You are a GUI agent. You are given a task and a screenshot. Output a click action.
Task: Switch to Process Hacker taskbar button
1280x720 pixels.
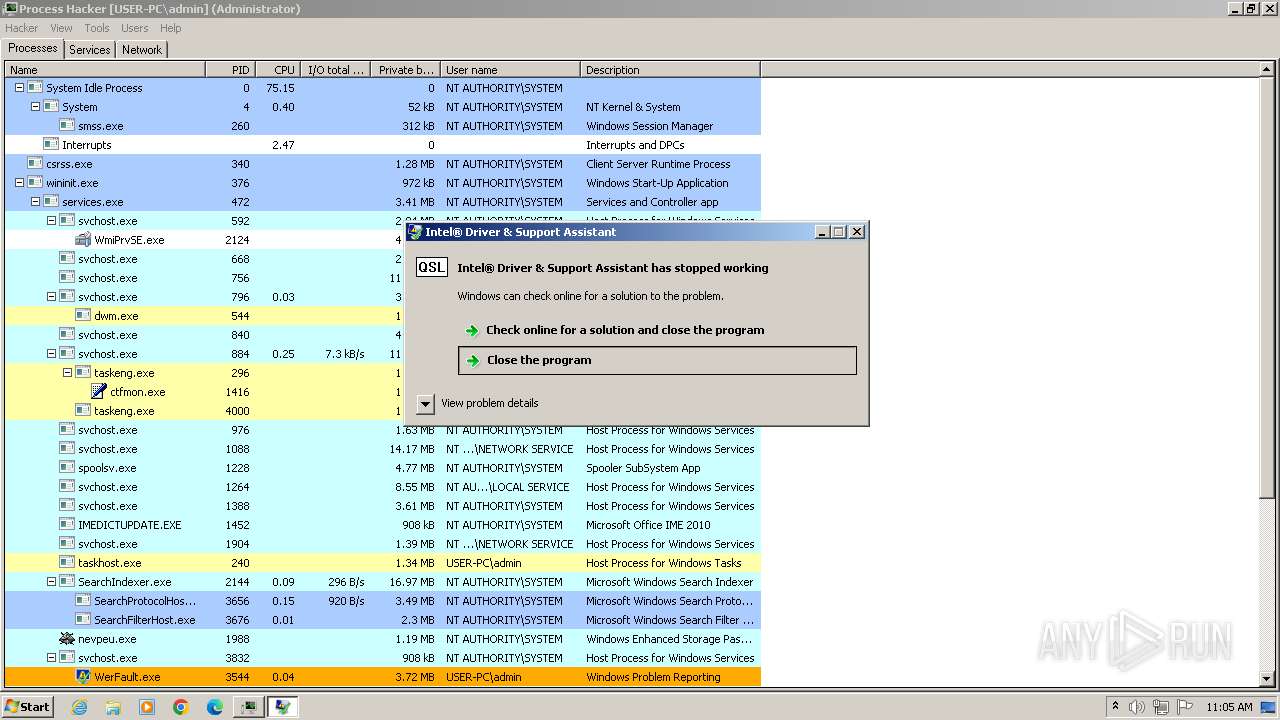(248, 707)
